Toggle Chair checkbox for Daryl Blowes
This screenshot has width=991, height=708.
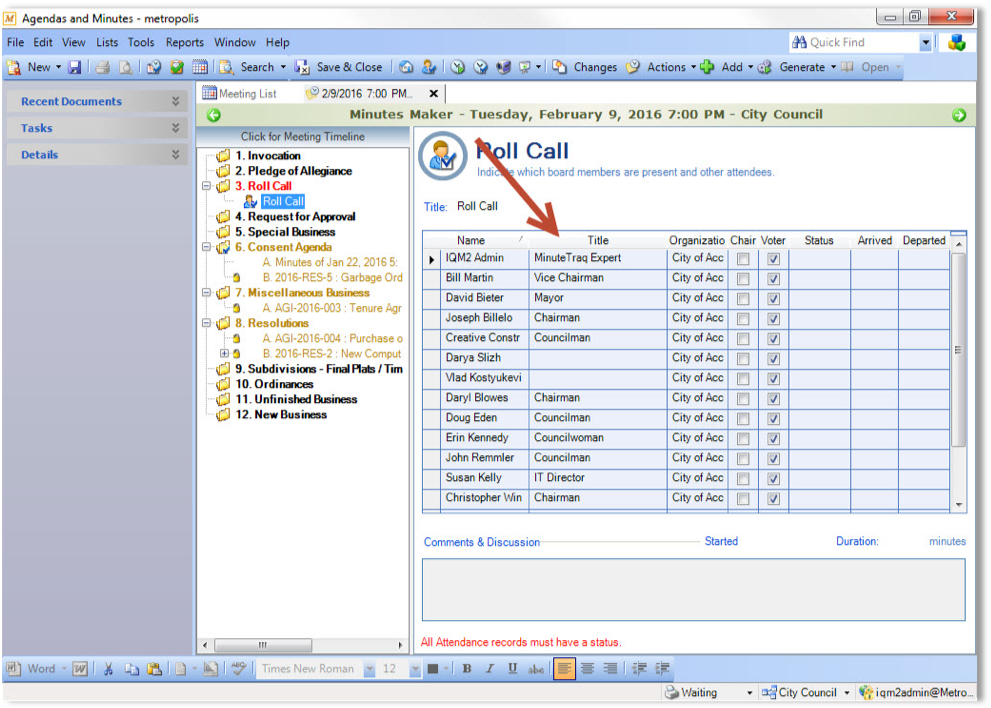(x=743, y=398)
